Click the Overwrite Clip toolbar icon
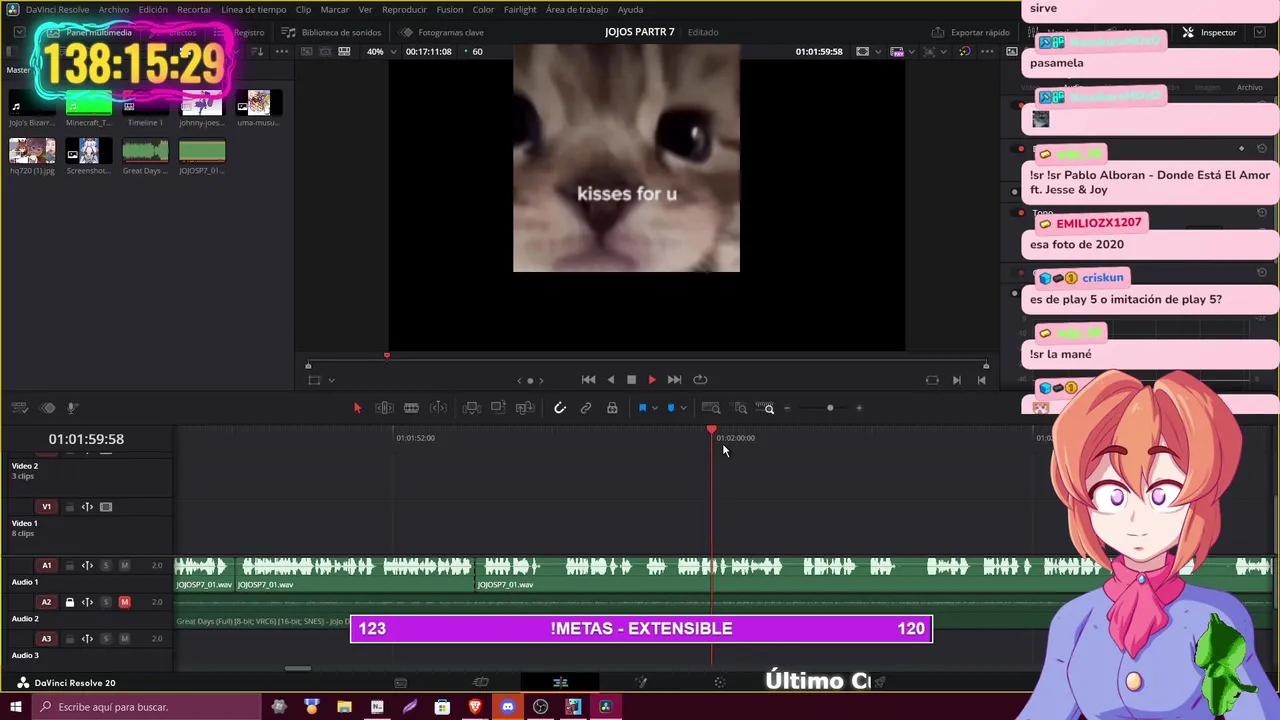This screenshot has width=1280, height=720. [x=498, y=408]
